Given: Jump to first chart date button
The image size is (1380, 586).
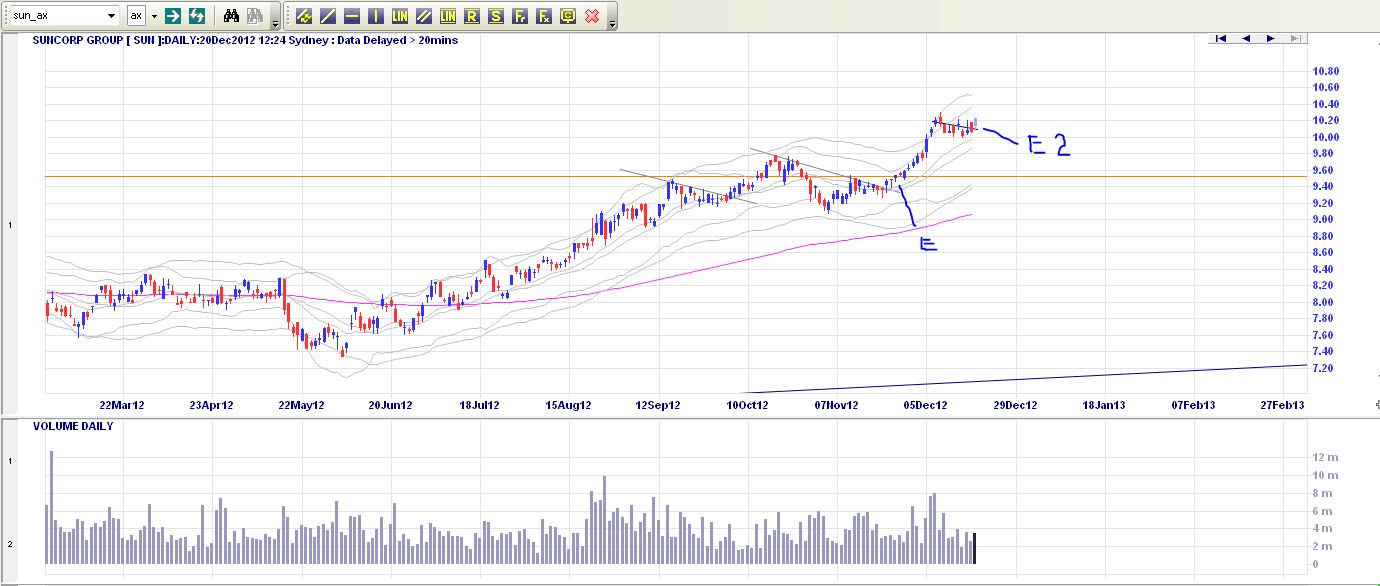Looking at the screenshot, I should pos(1221,38).
